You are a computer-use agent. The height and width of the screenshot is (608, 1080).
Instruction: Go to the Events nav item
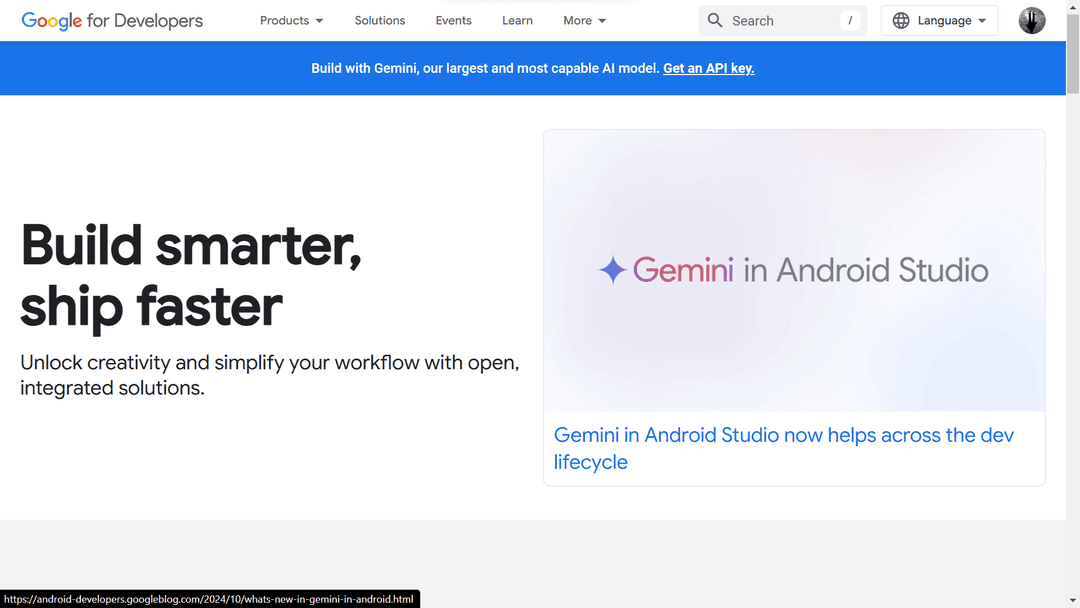pos(453,20)
